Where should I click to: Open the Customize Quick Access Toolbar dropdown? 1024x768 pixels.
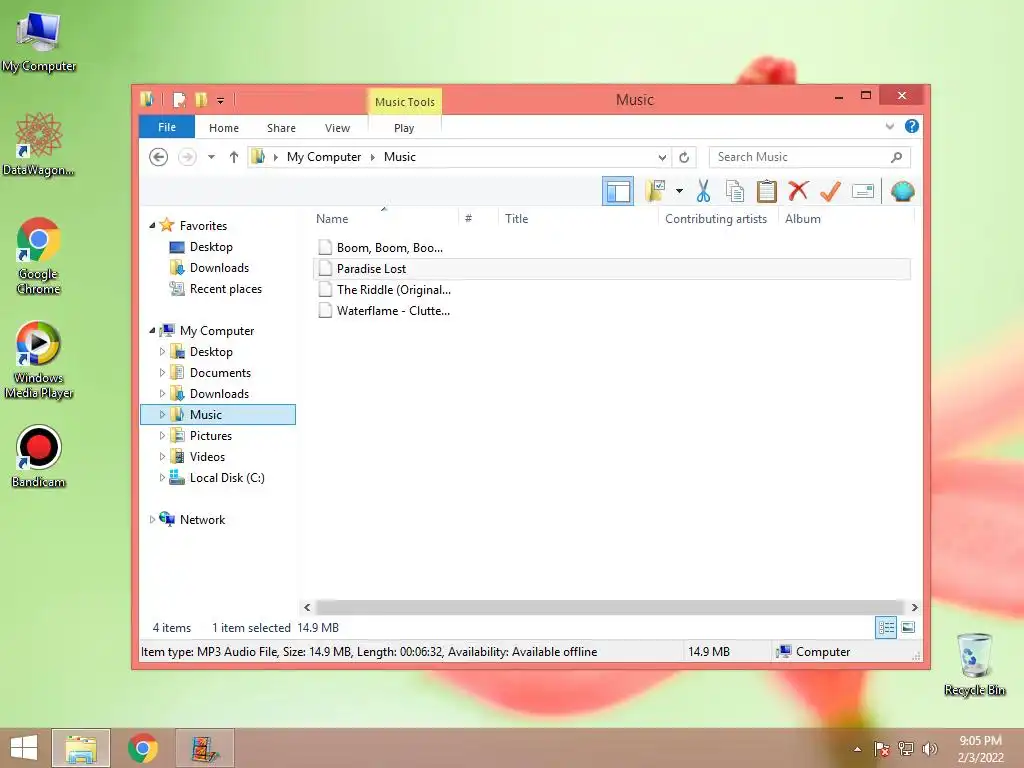[221, 101]
